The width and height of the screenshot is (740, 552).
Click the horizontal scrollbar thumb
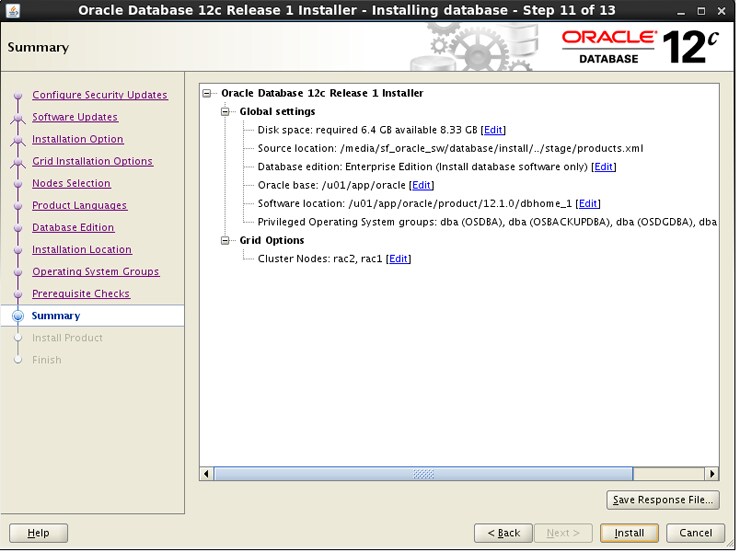[423, 474]
